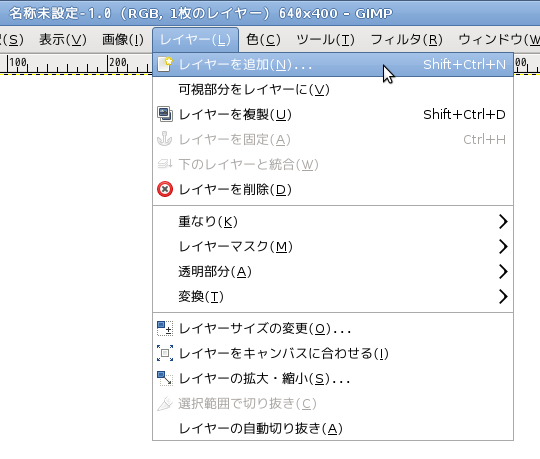Expand the レイヤーマスク(M) submenu arrow

[x=503, y=247]
